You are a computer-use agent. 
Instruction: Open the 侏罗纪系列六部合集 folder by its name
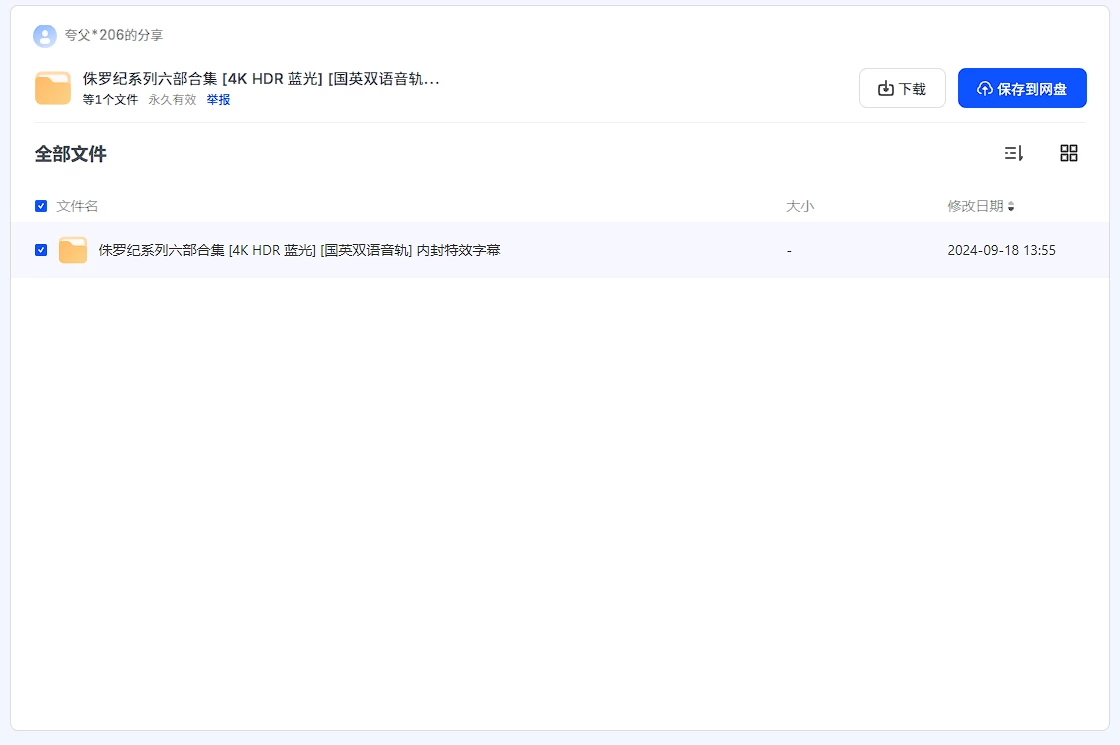[299, 250]
